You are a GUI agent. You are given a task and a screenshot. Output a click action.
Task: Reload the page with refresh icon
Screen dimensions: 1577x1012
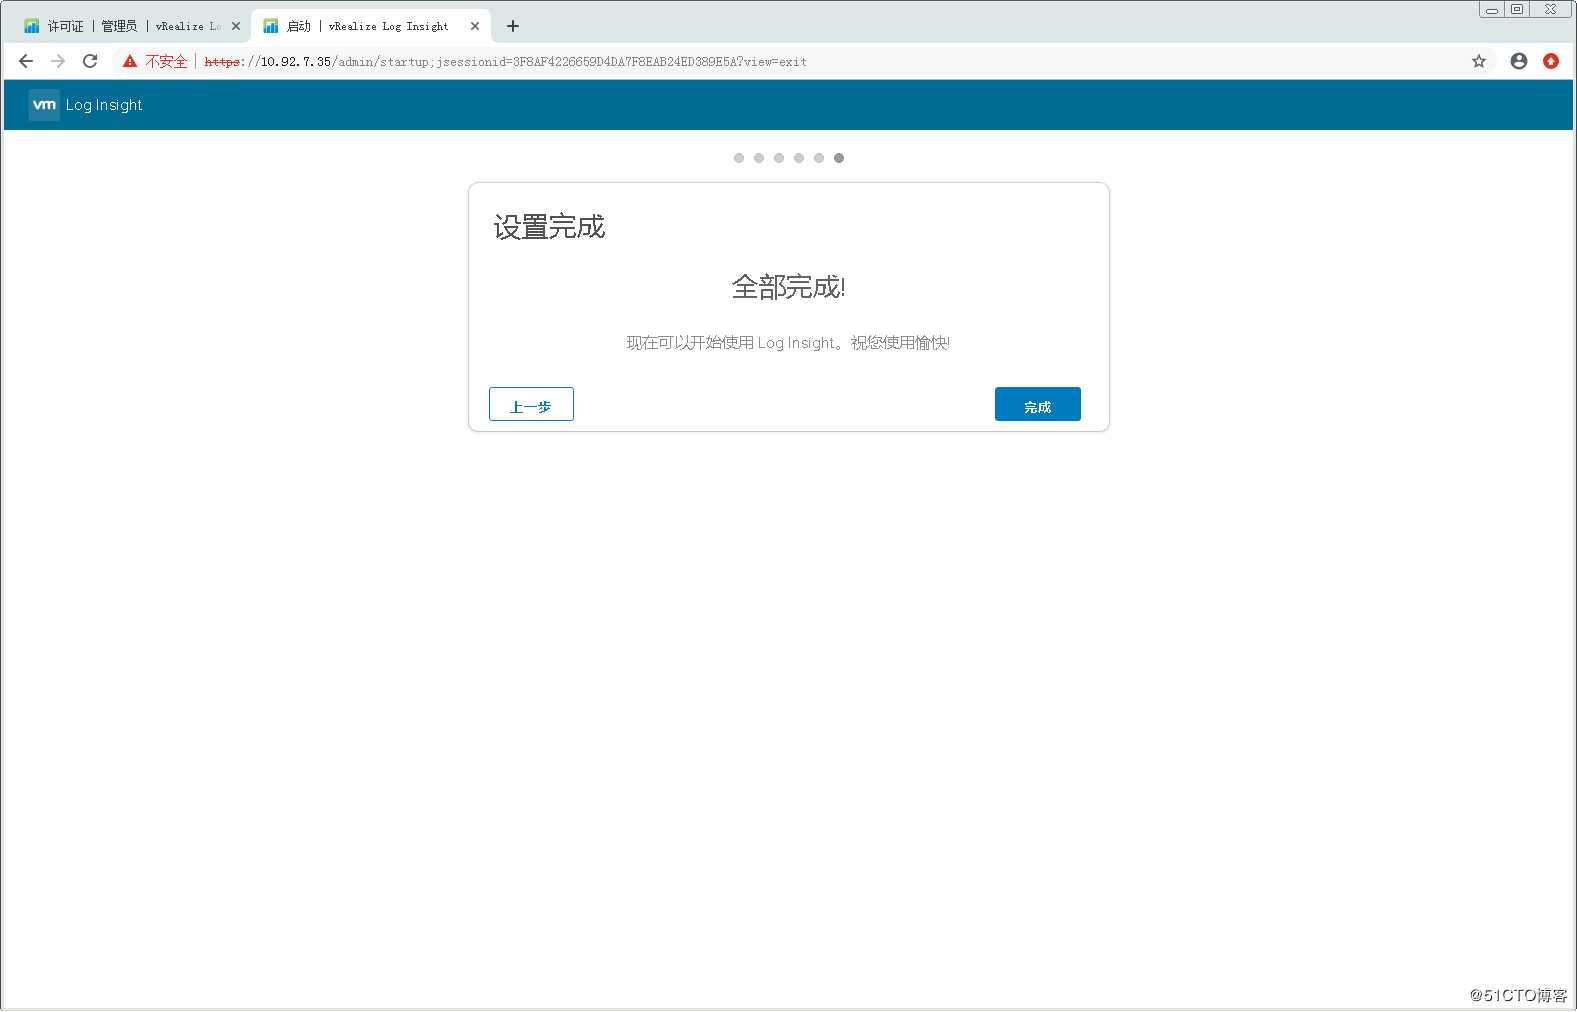tap(90, 61)
